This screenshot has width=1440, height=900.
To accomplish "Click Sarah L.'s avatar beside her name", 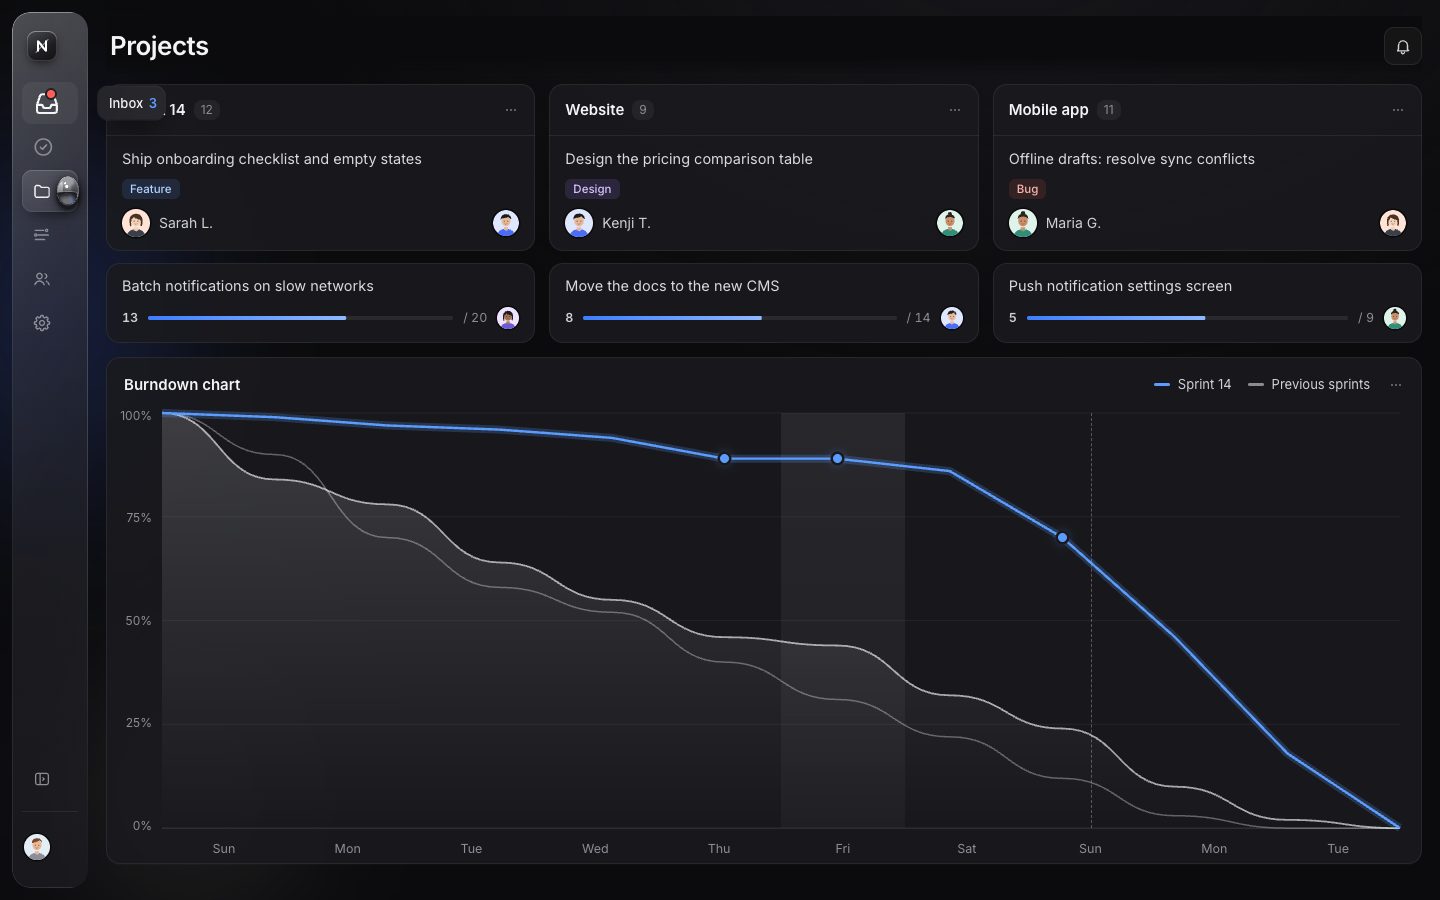I will (136, 223).
